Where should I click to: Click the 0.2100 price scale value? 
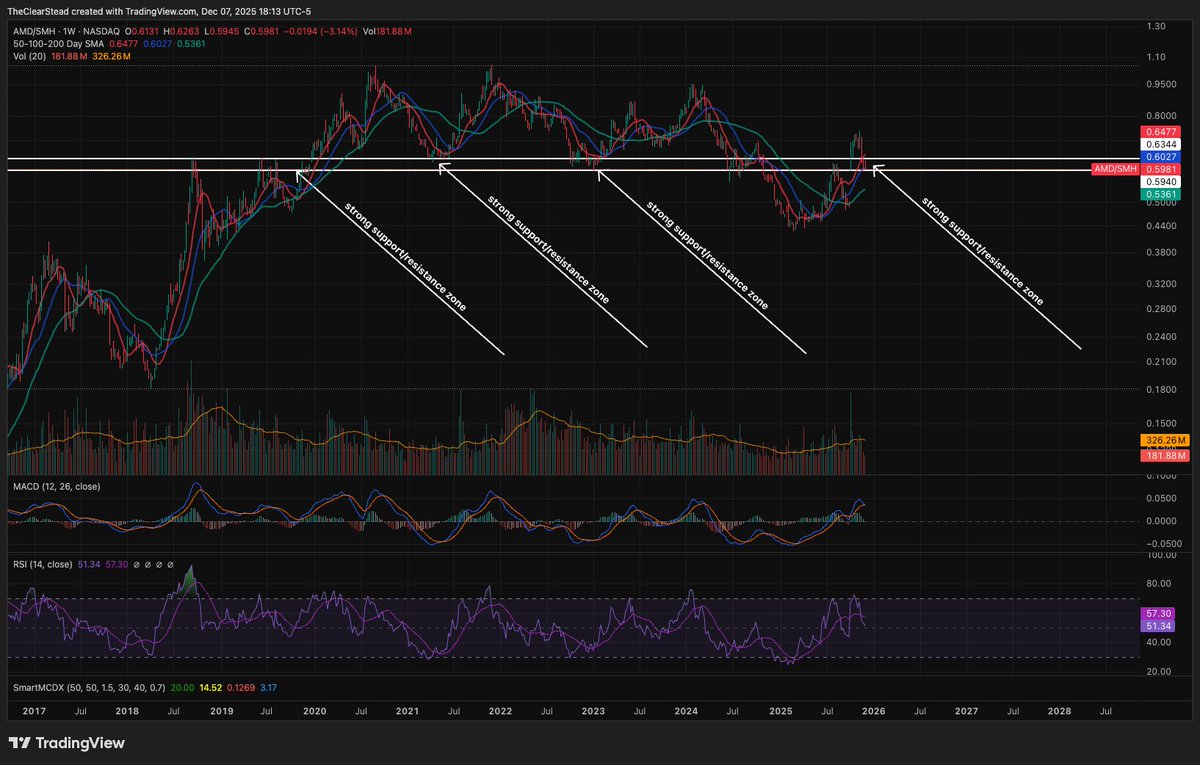coord(1161,361)
